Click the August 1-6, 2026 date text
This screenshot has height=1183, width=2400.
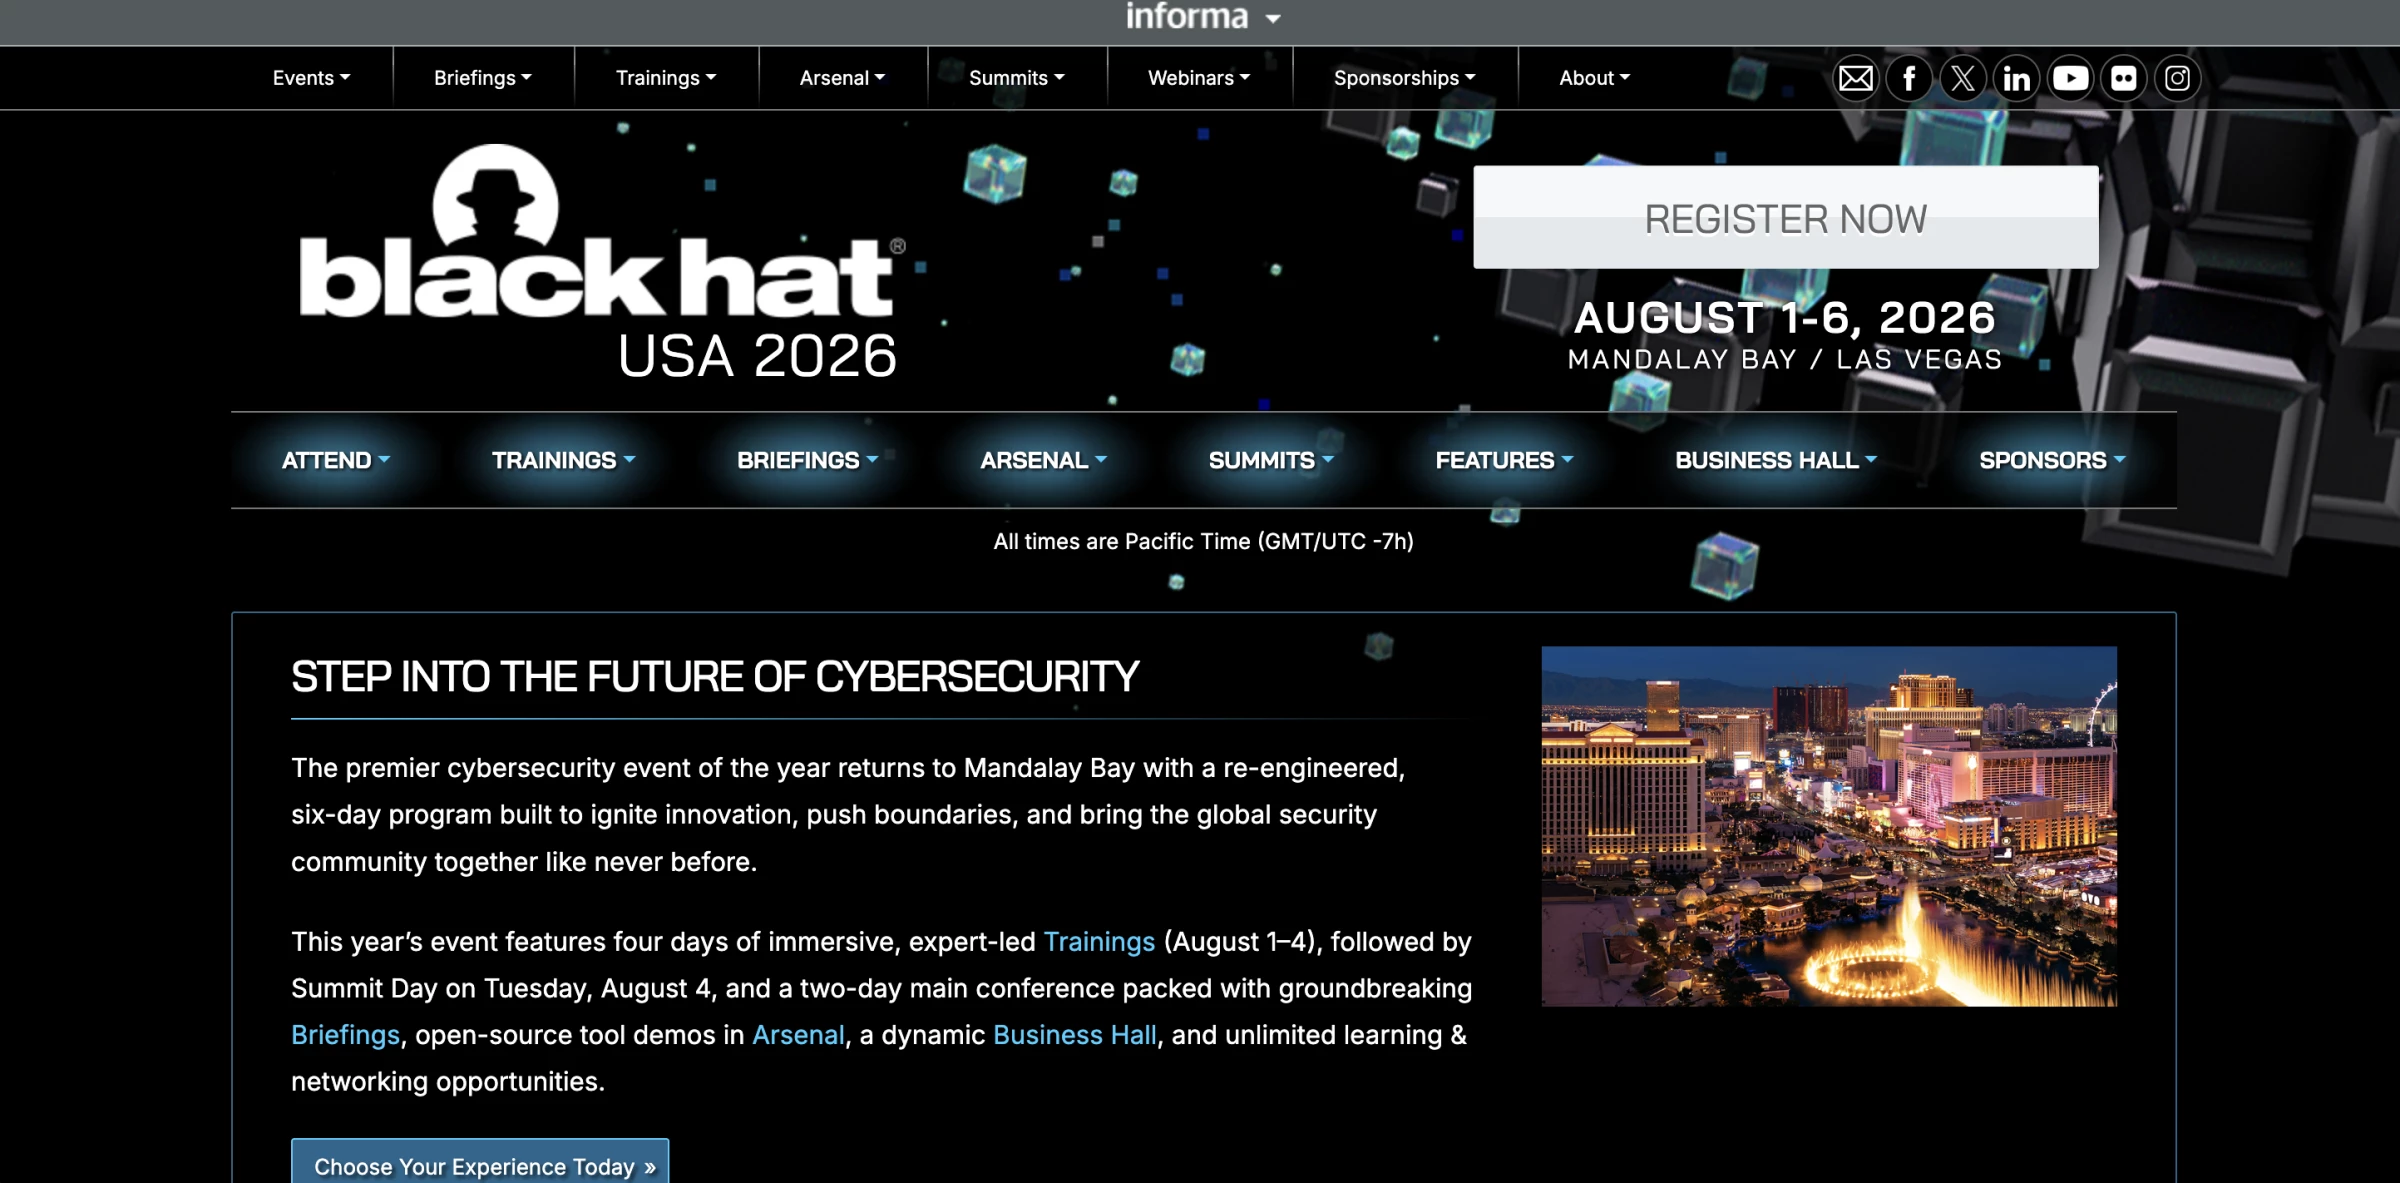click(x=1785, y=318)
